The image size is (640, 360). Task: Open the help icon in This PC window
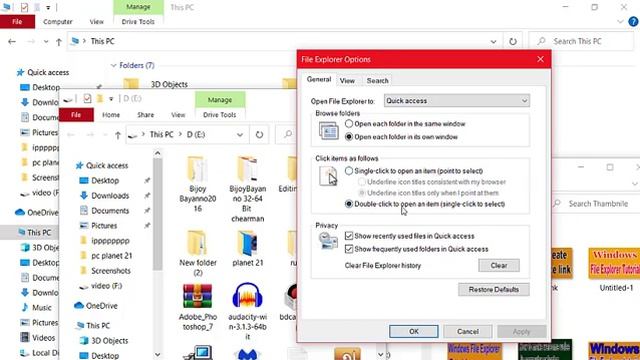633,22
